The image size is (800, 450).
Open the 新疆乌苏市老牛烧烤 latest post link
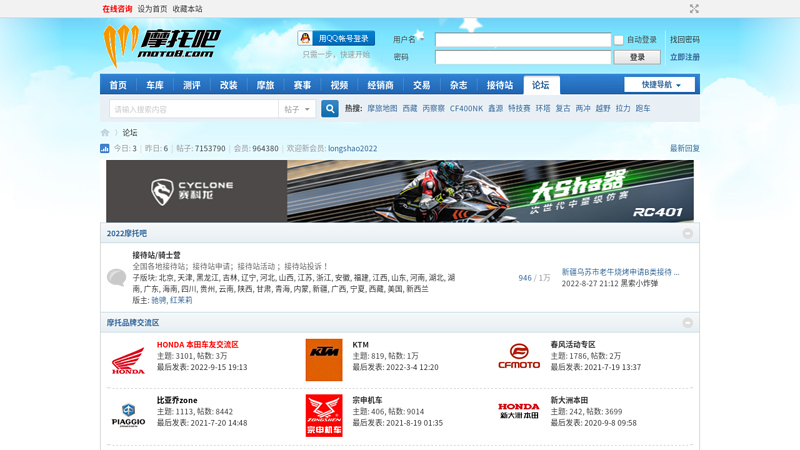620,272
